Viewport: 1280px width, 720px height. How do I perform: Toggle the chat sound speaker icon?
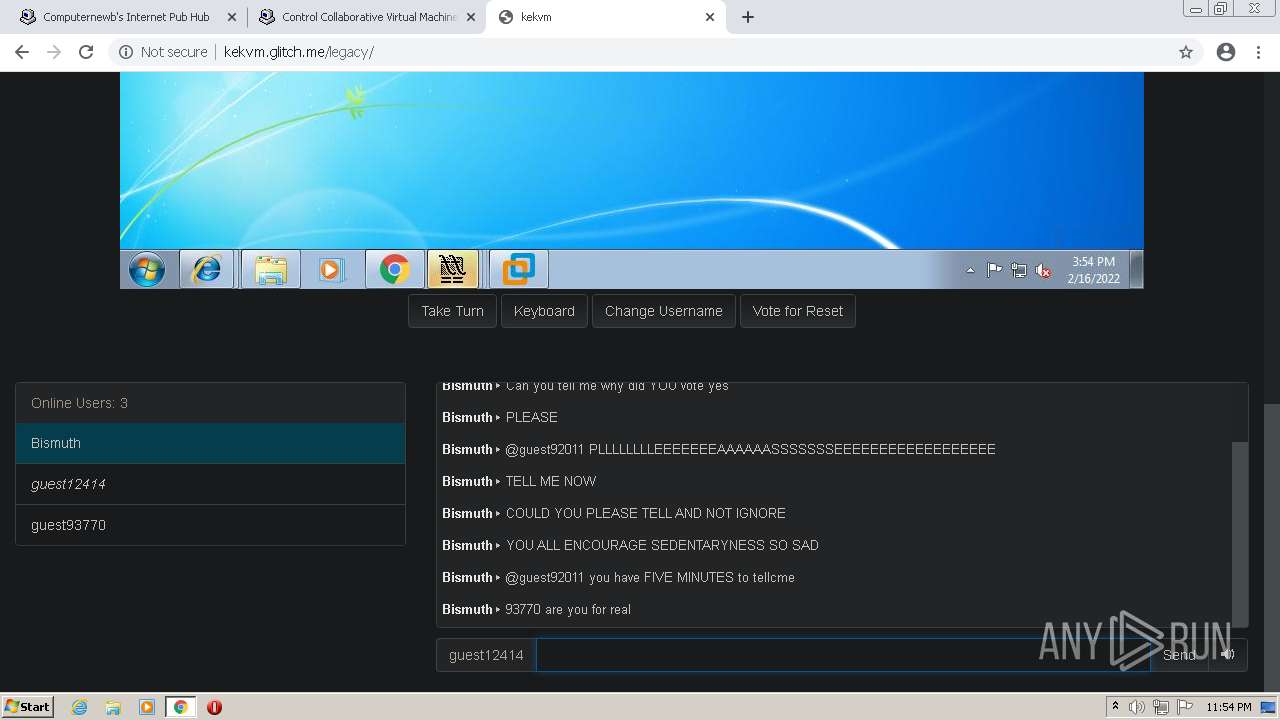point(1228,655)
